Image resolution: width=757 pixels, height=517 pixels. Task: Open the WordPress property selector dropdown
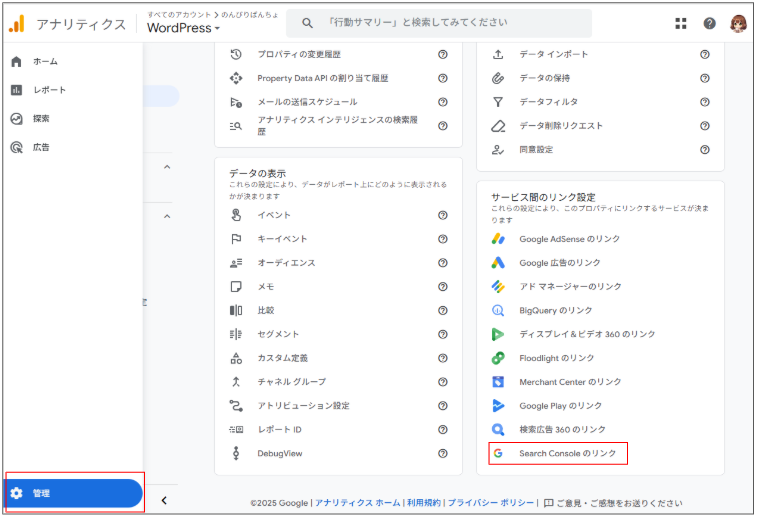pos(183,28)
